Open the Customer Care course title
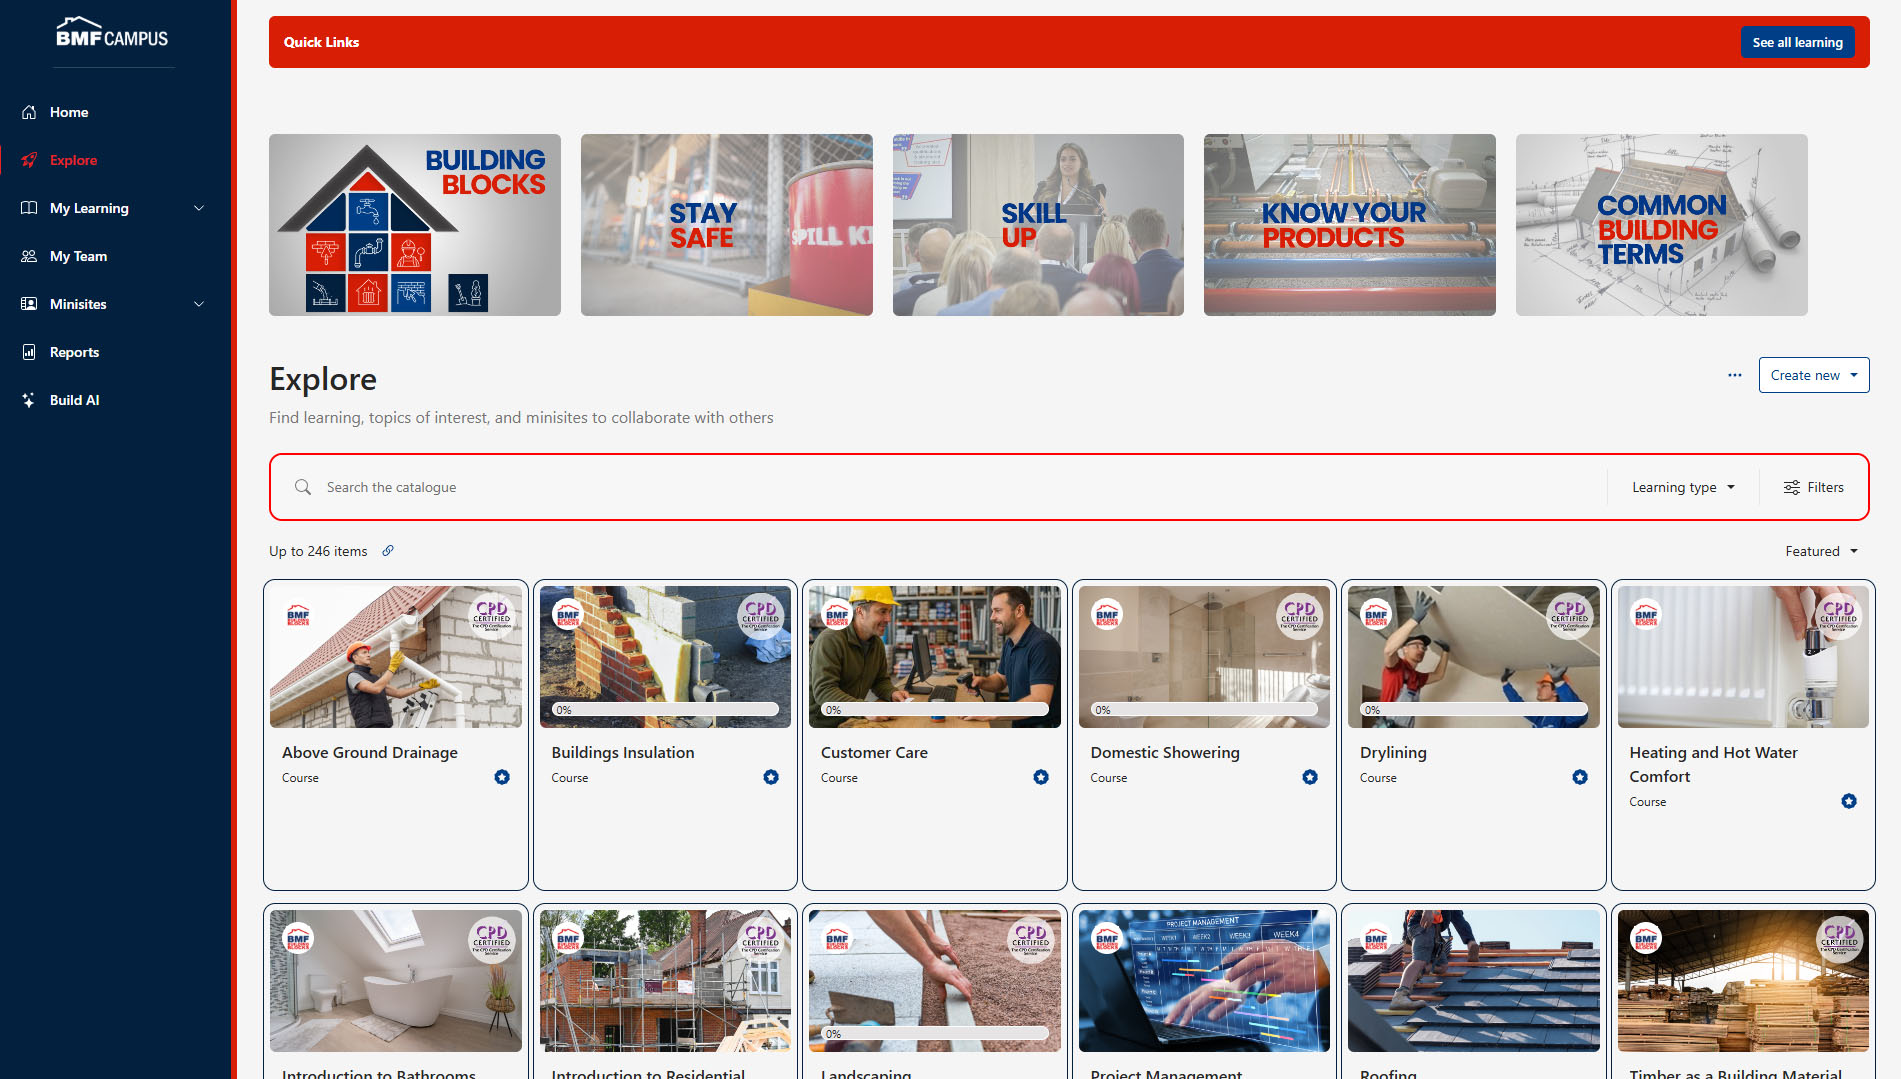Image resolution: width=1901 pixels, height=1079 pixels. 874,752
